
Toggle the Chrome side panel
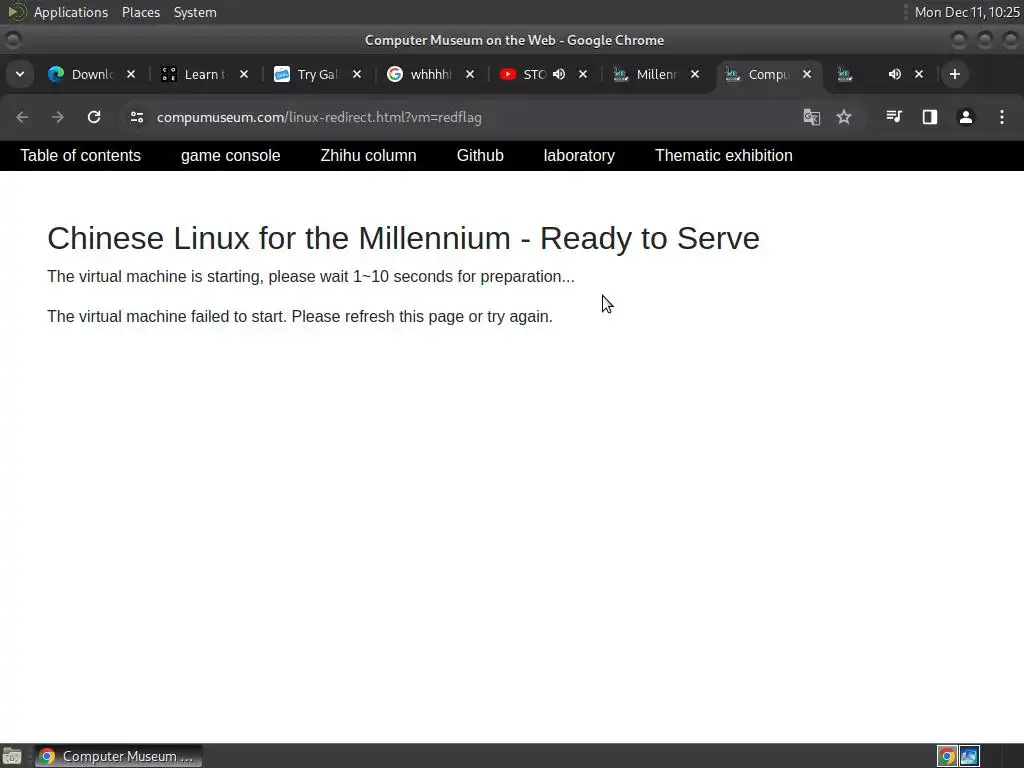pos(930,117)
